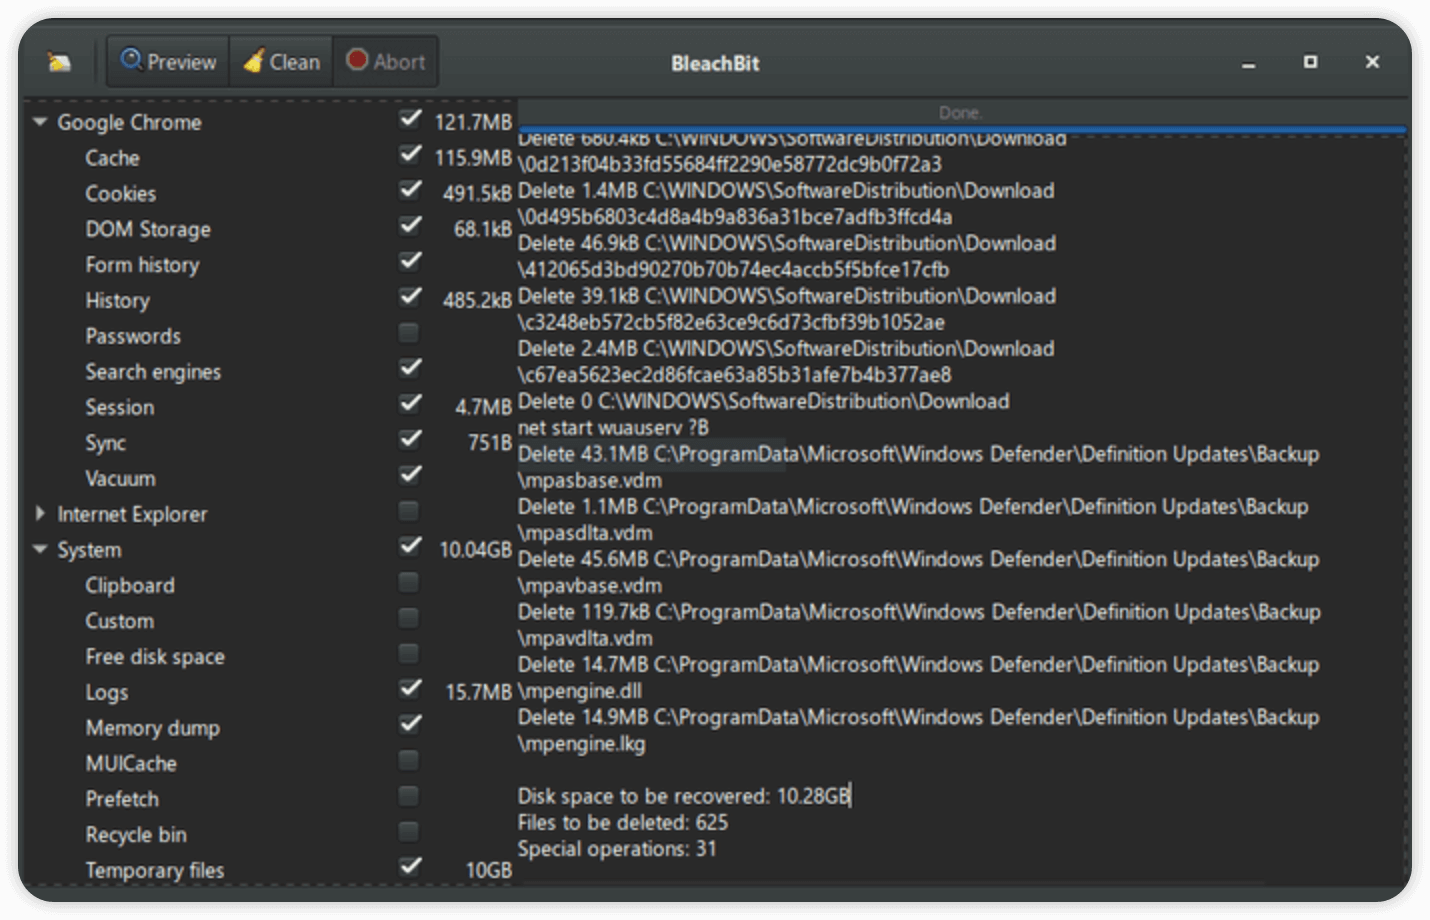The height and width of the screenshot is (920, 1430).
Task: Select the Cookies item in the tree
Action: click(120, 193)
